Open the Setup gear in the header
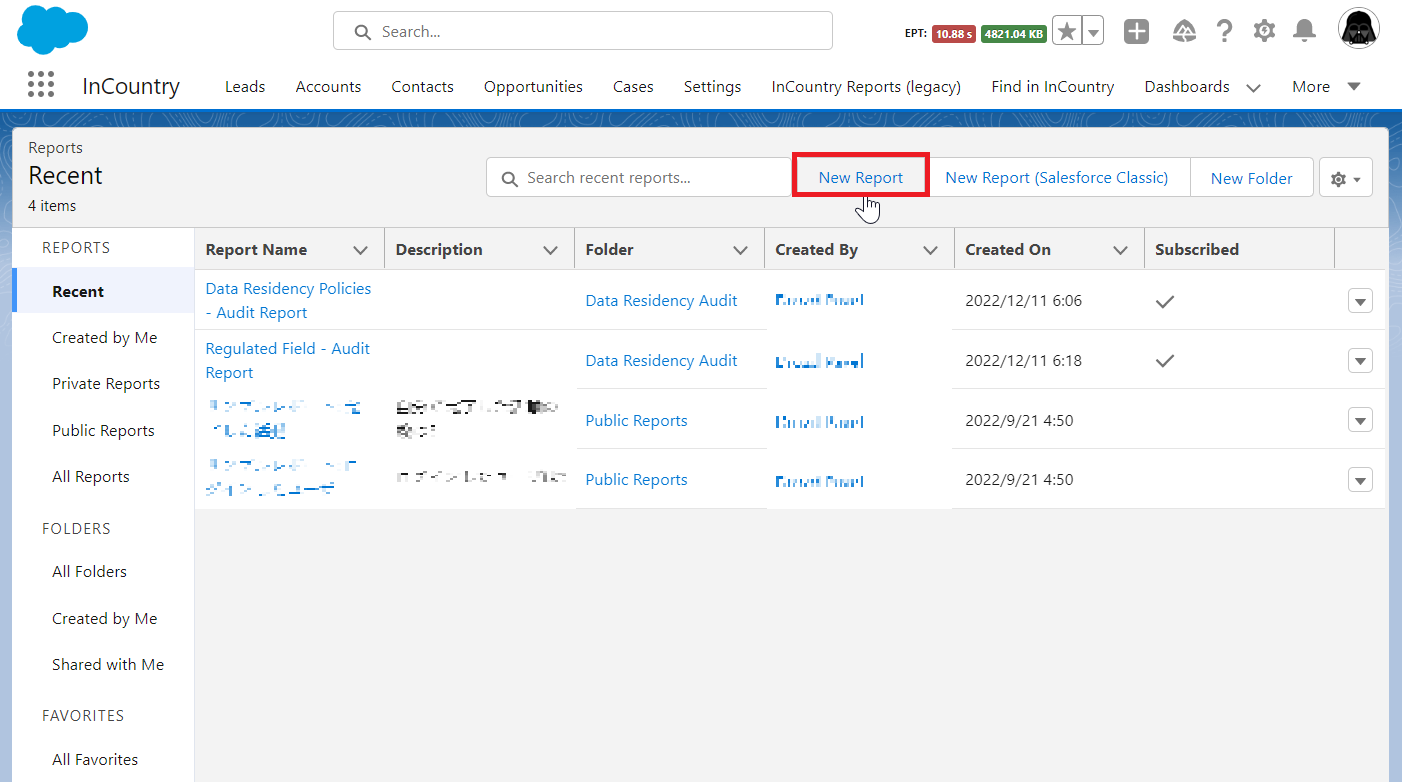Image resolution: width=1402 pixels, height=782 pixels. pos(1264,32)
